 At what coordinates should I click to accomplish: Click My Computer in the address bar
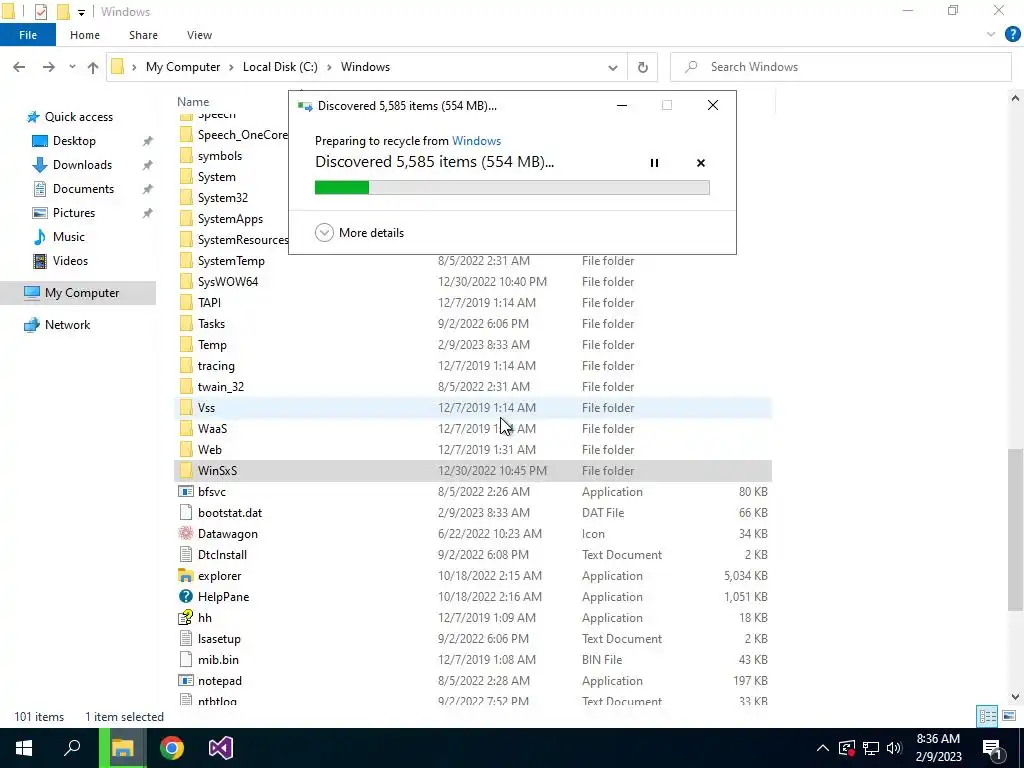point(183,67)
